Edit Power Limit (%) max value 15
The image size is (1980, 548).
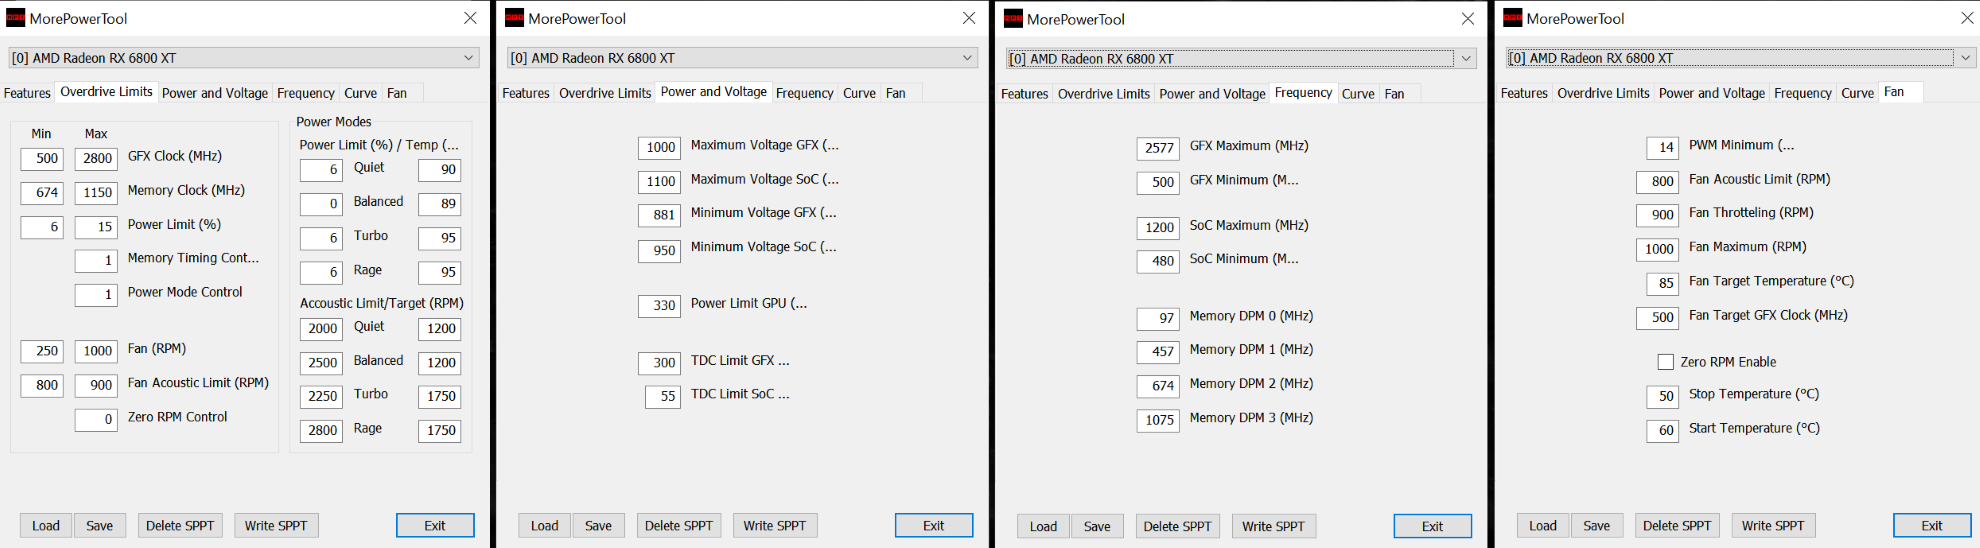click(x=97, y=227)
